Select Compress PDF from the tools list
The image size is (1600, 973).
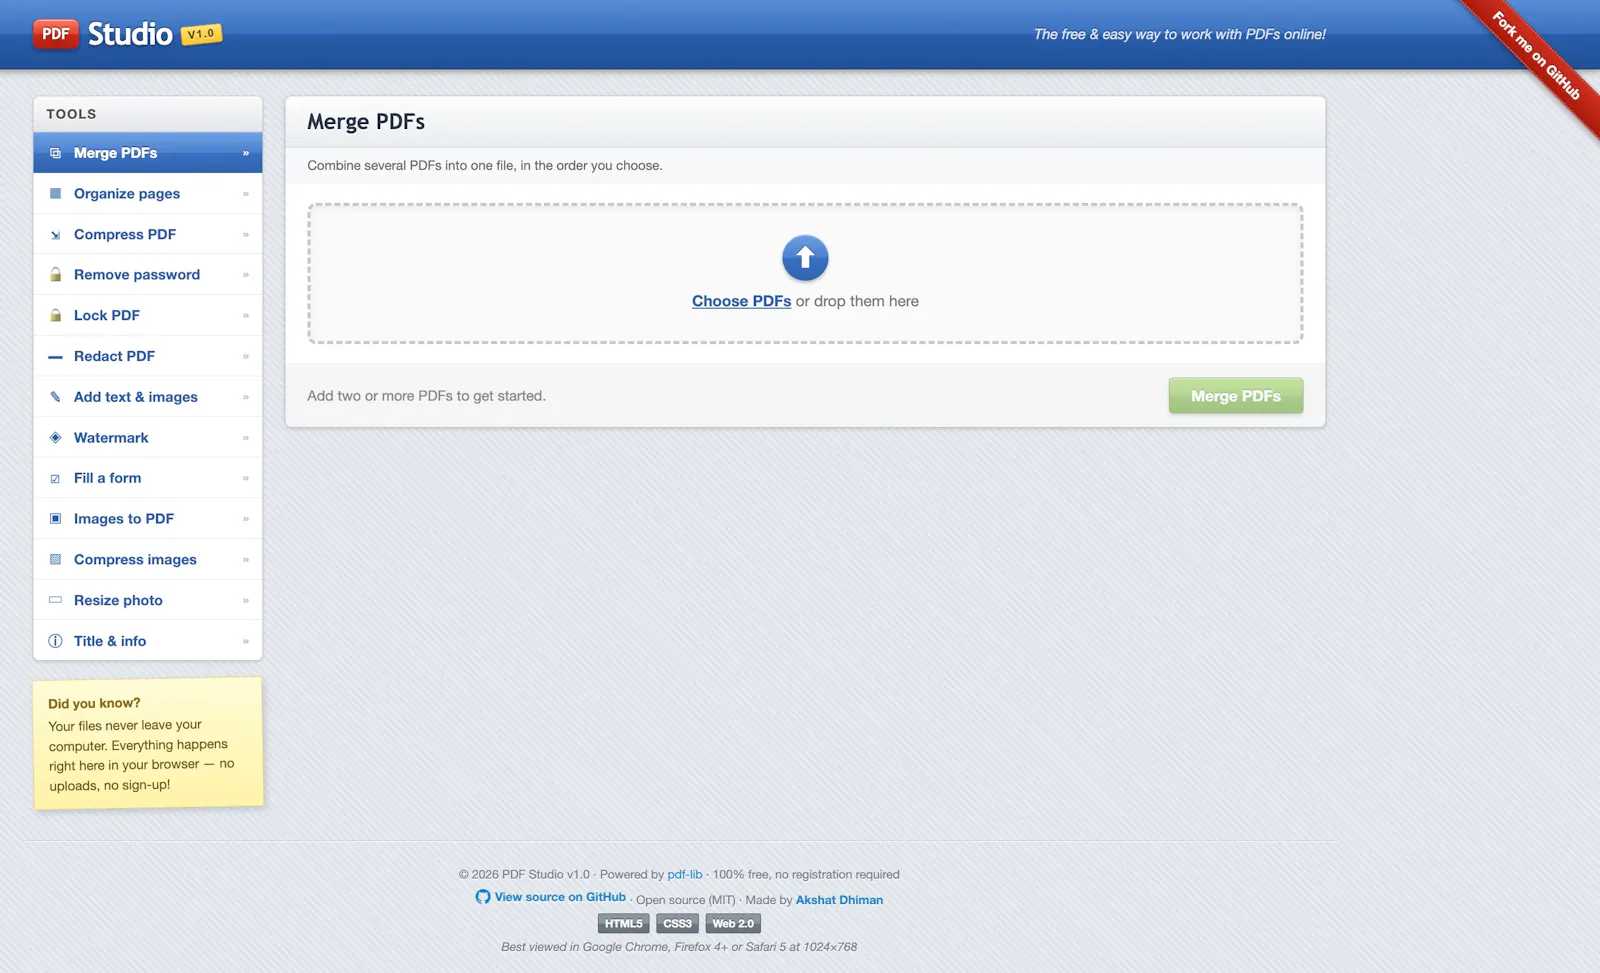(148, 235)
